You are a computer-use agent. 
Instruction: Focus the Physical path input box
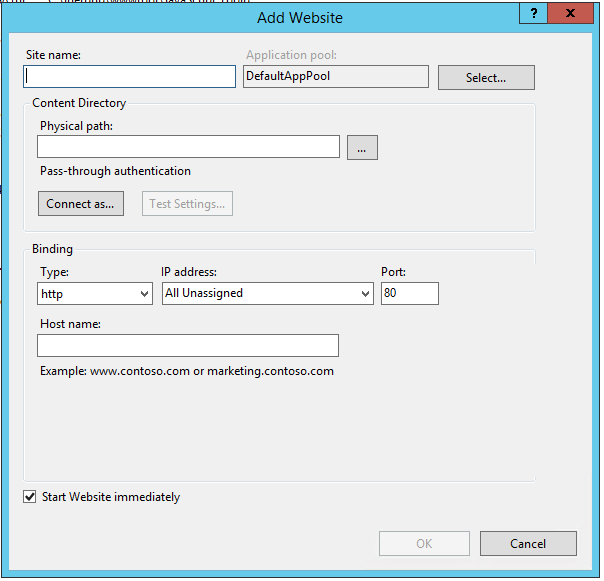pyautogui.click(x=188, y=147)
